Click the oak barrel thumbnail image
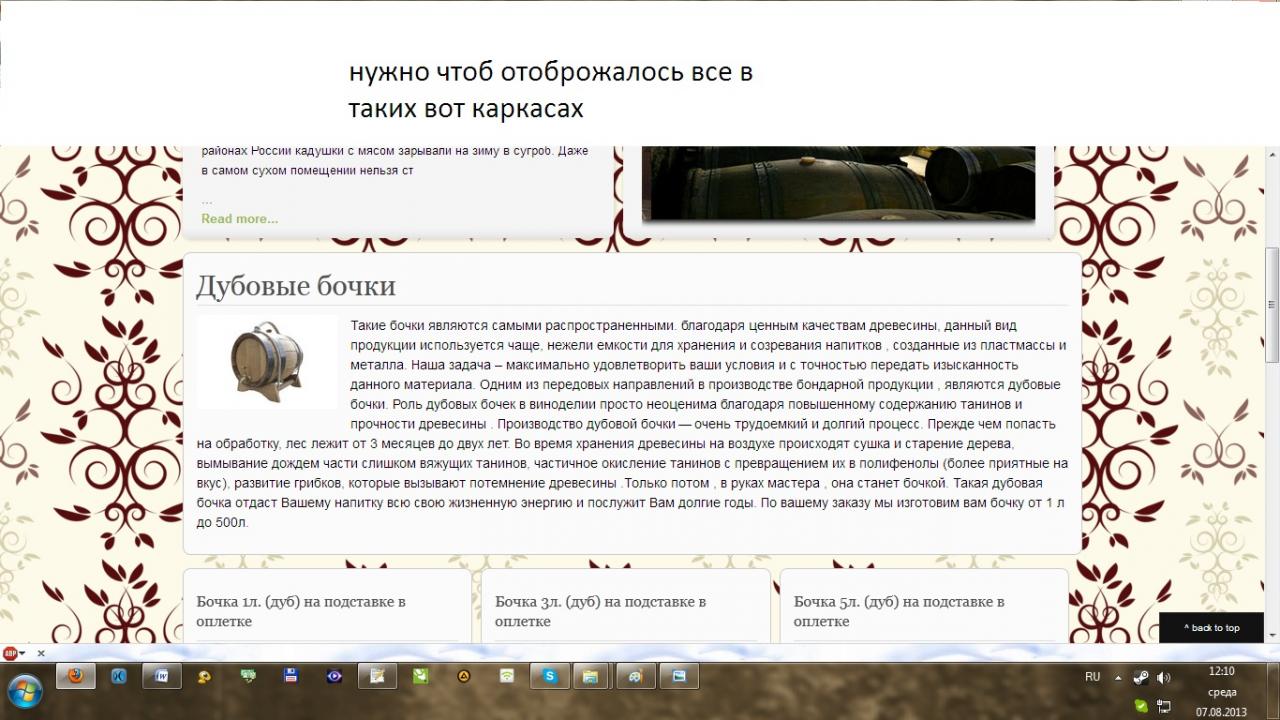 tap(267, 362)
